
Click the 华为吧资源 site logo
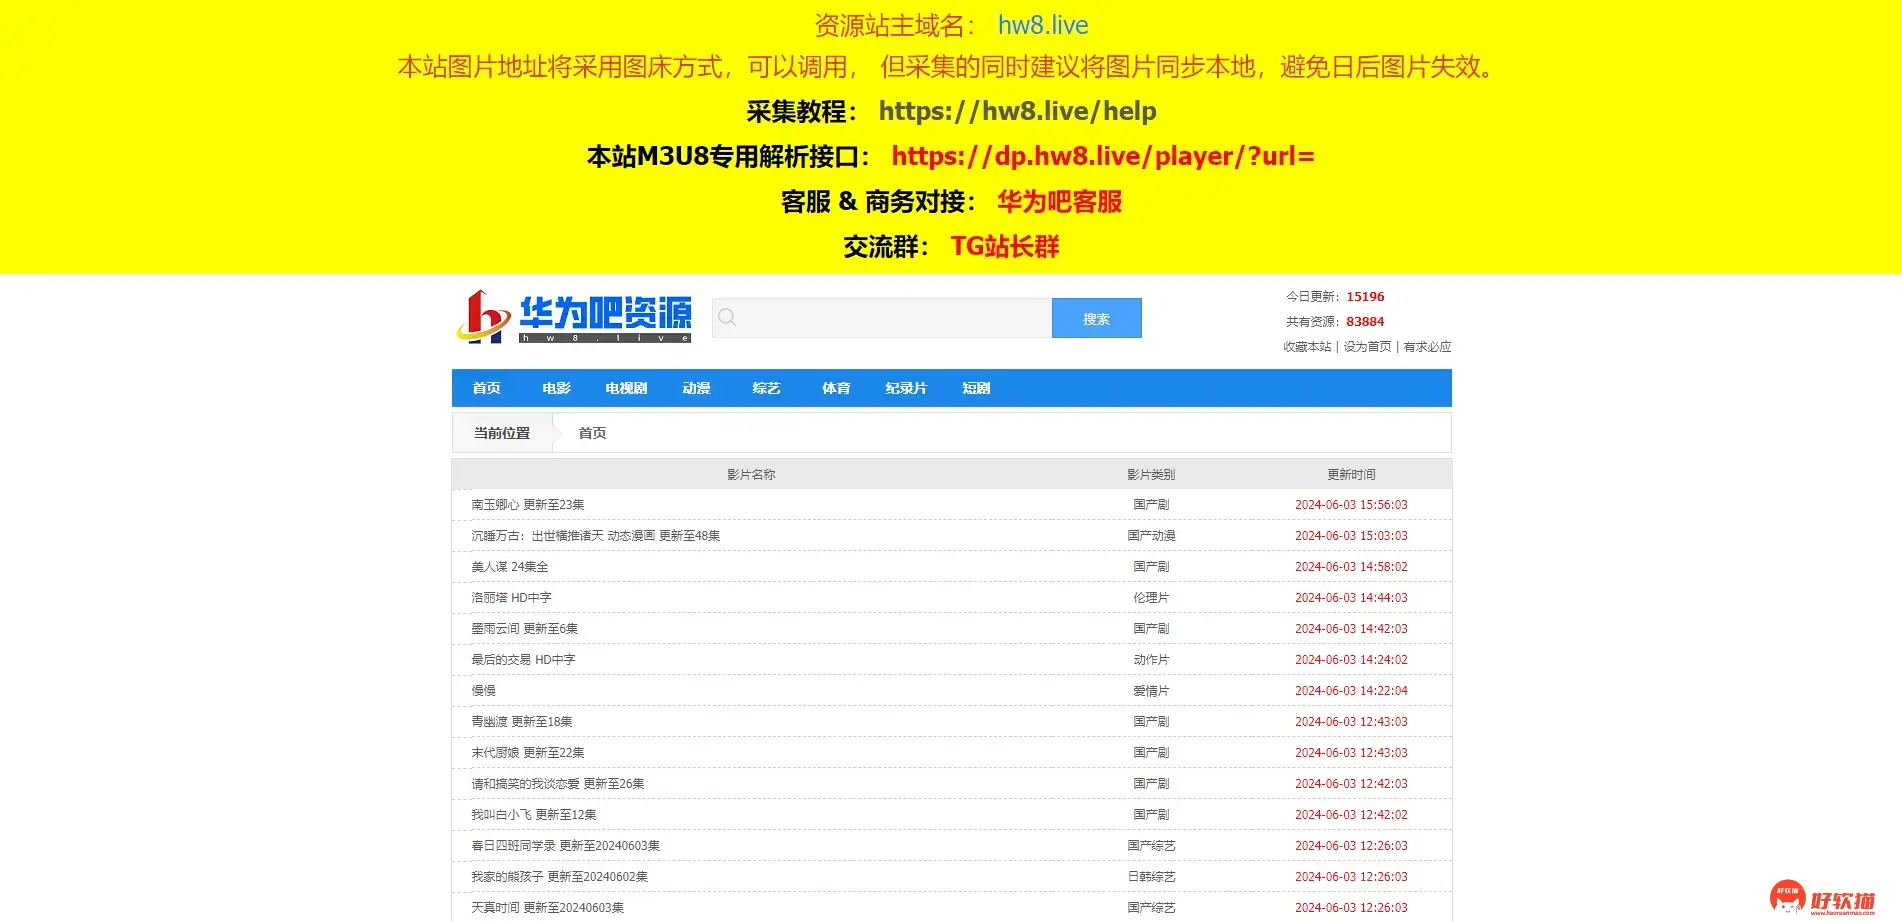(x=574, y=317)
